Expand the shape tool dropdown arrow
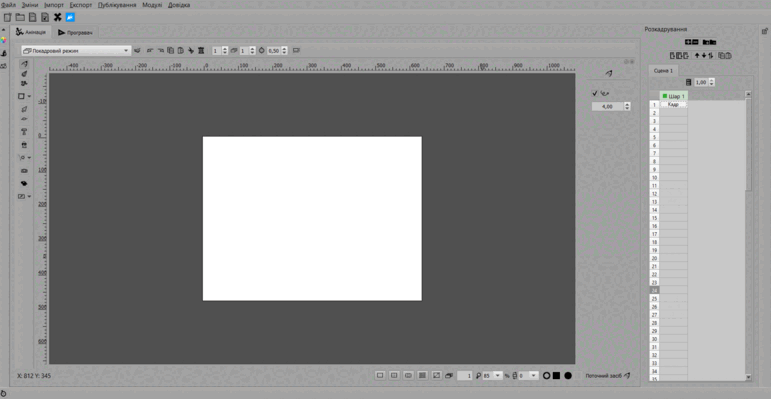 (x=30, y=96)
